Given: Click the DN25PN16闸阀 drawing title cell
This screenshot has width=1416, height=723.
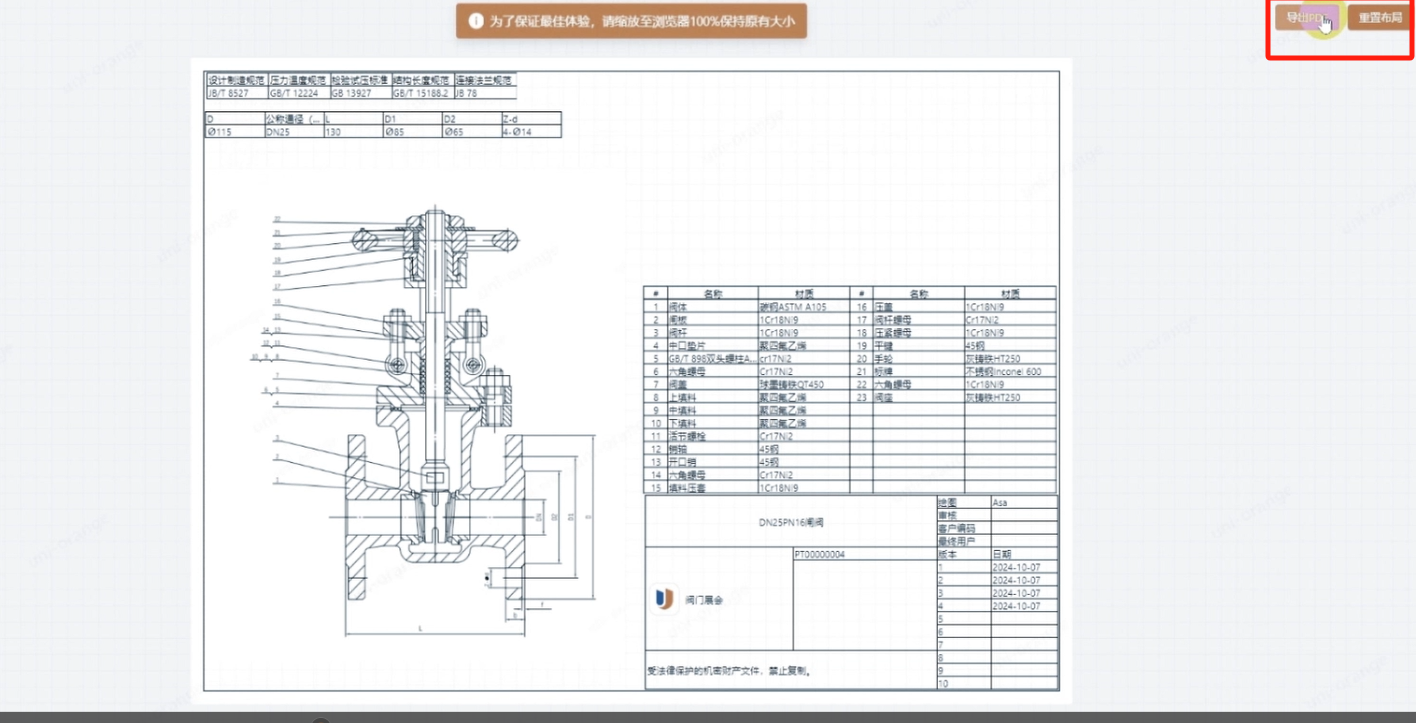Looking at the screenshot, I should [x=789, y=521].
